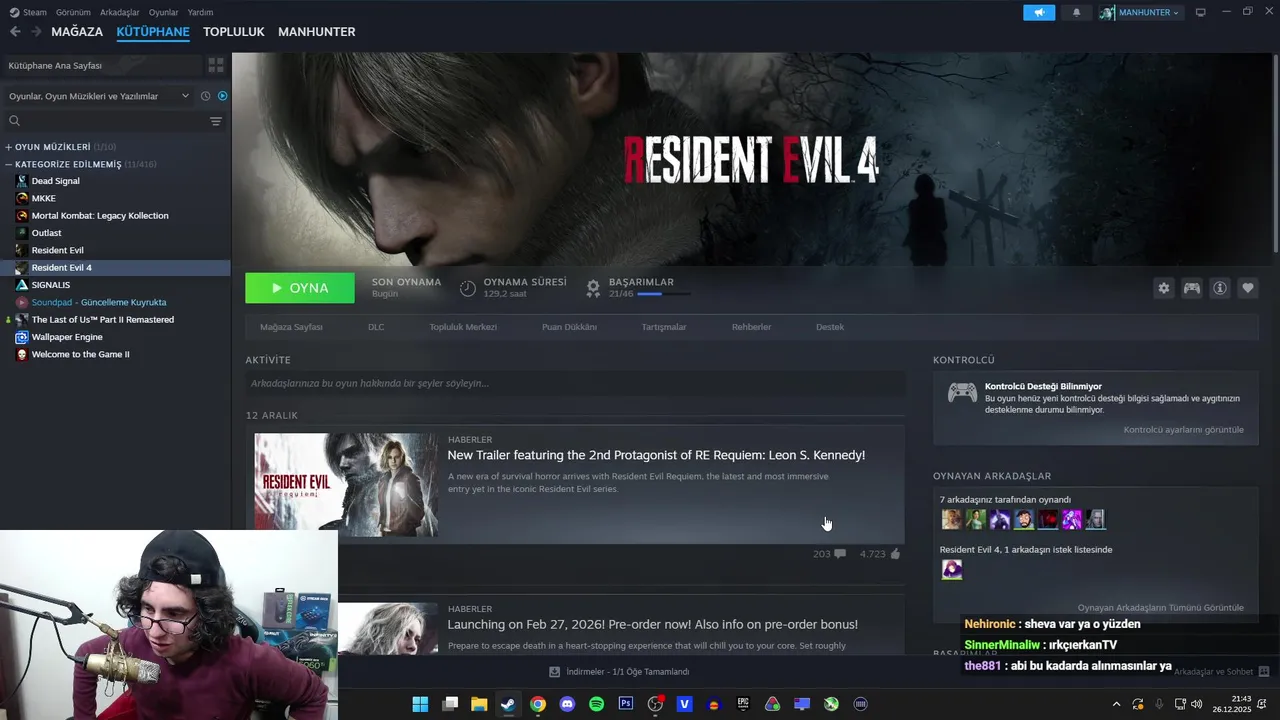Open the Oyunlar menu
This screenshot has width=1280, height=720.
(x=164, y=12)
